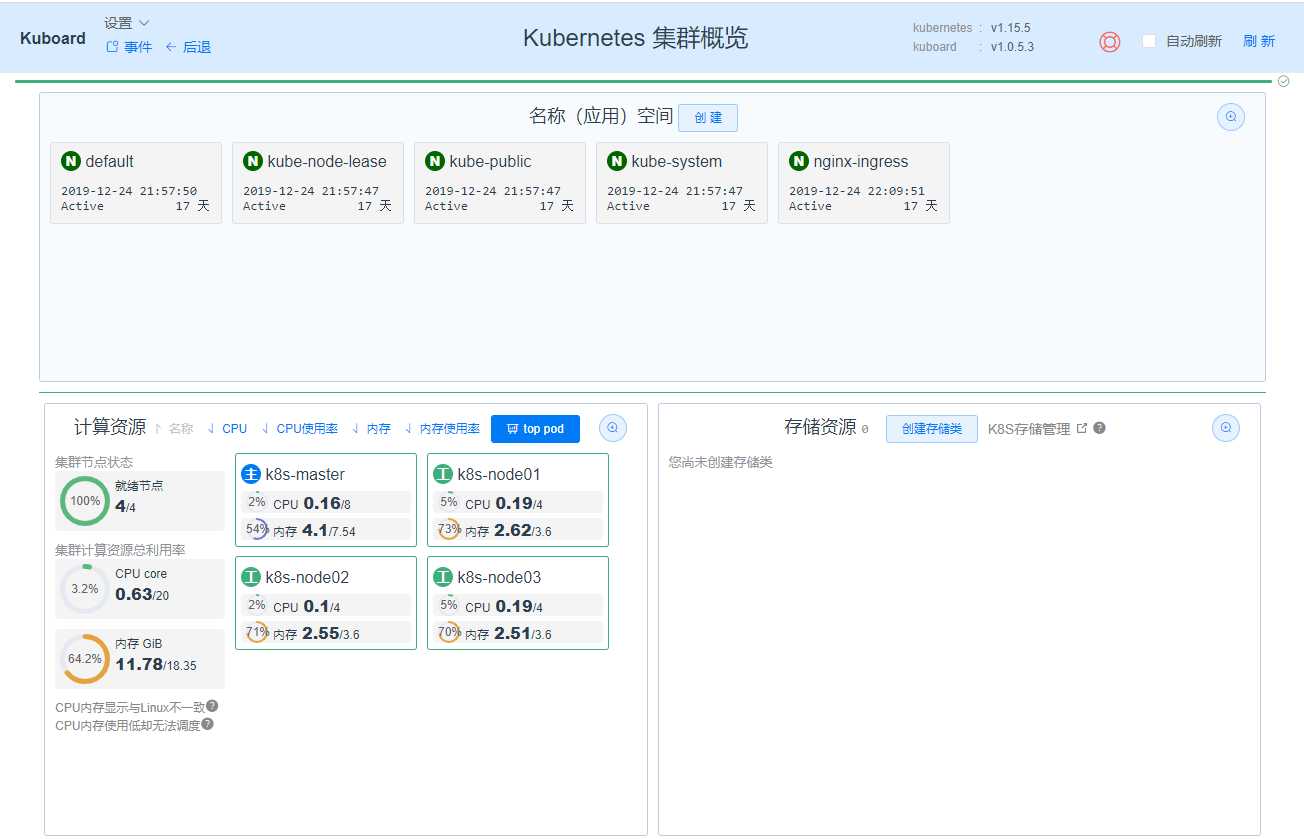Click the 100% ready nodes gauge
Image resolution: width=1304 pixels, height=839 pixels.
pos(85,501)
